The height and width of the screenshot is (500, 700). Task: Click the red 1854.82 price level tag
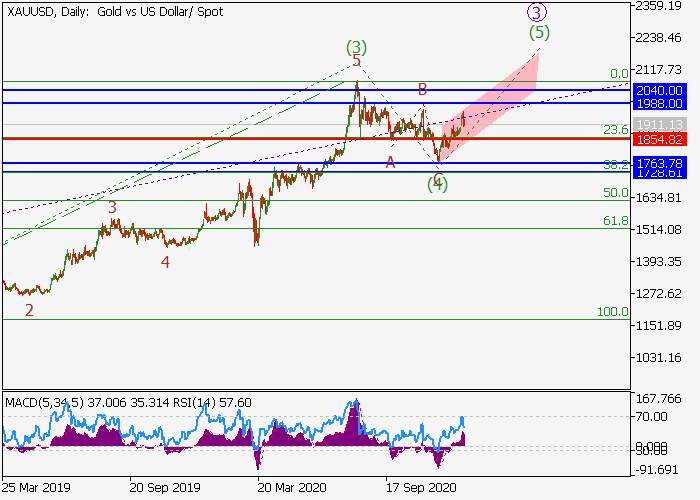tap(659, 139)
